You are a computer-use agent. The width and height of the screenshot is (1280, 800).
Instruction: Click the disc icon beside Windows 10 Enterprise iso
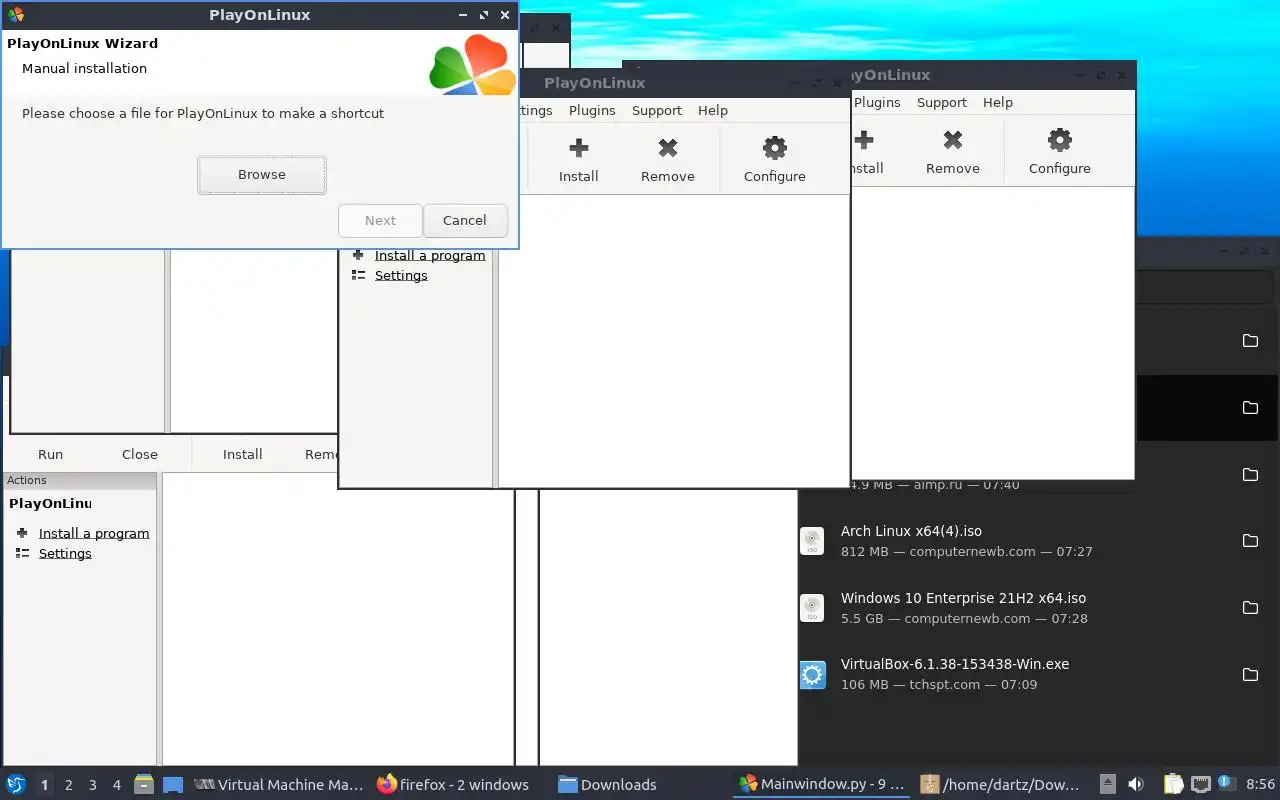click(812, 608)
